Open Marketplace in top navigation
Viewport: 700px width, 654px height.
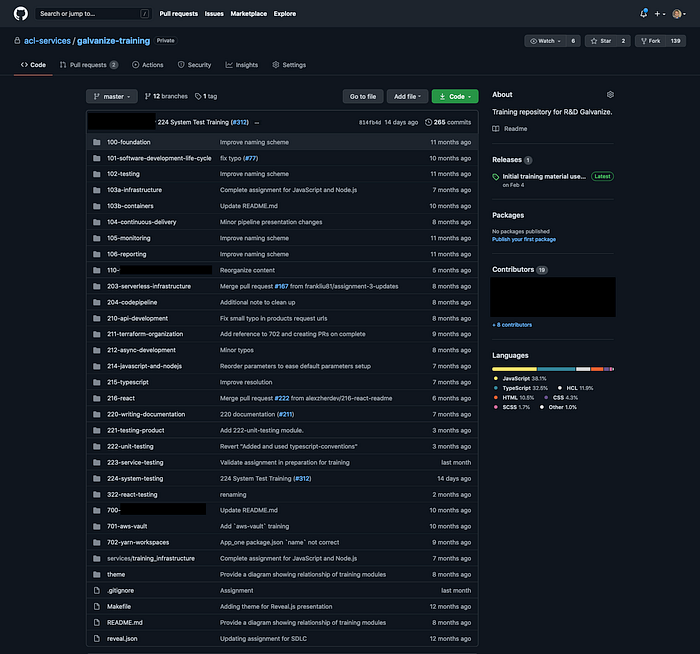[x=249, y=14]
